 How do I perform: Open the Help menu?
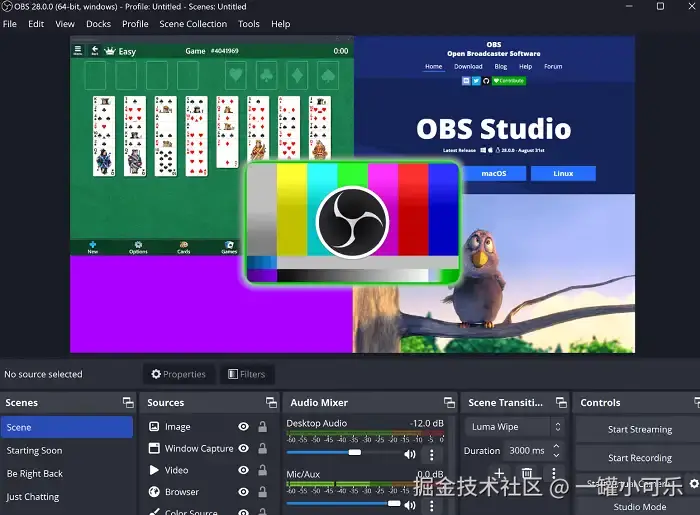(x=280, y=24)
